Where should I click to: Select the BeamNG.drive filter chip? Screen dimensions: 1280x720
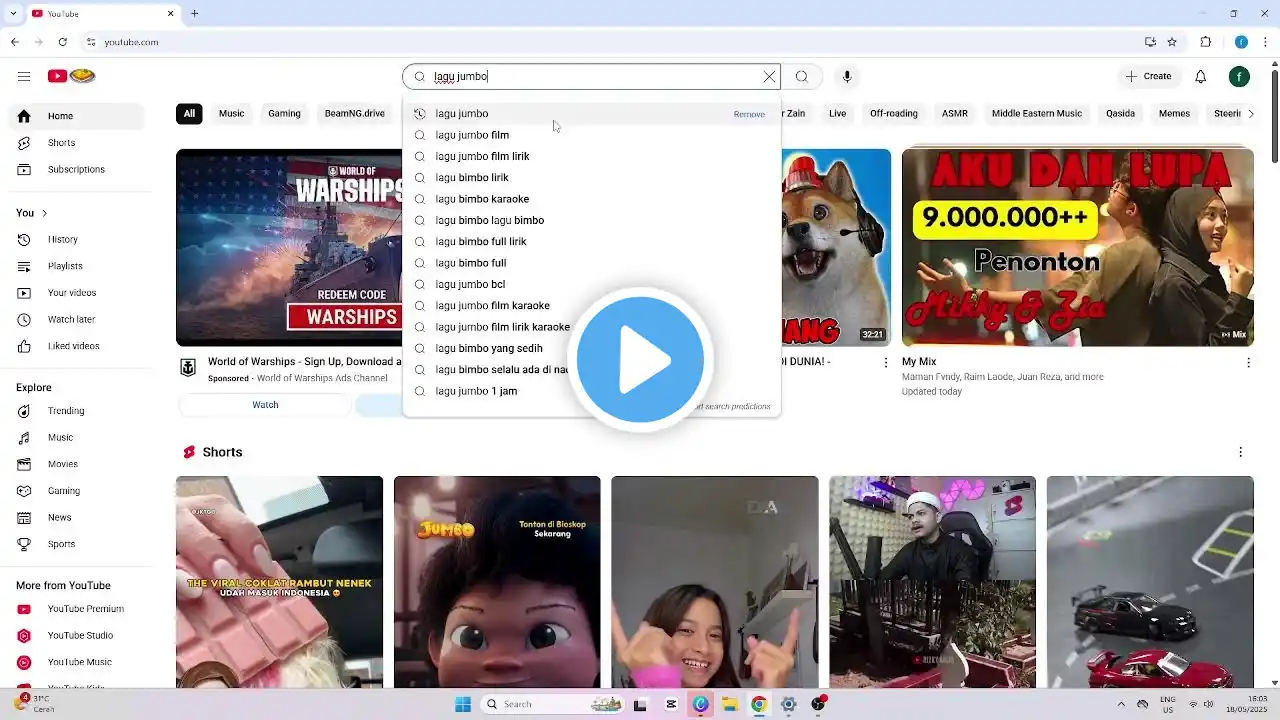(355, 114)
